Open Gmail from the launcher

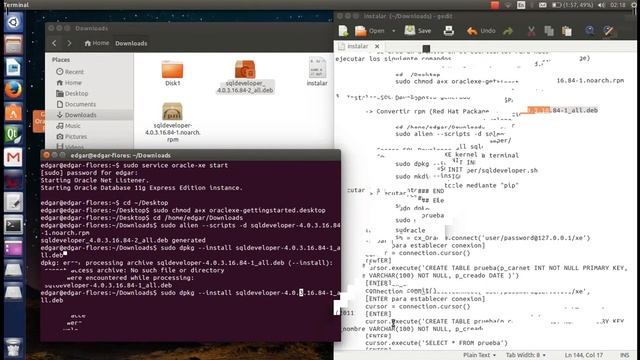pyautogui.click(x=13, y=157)
